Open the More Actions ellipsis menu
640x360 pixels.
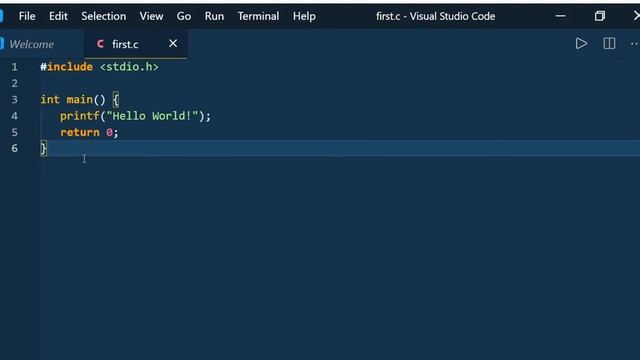[x=634, y=44]
